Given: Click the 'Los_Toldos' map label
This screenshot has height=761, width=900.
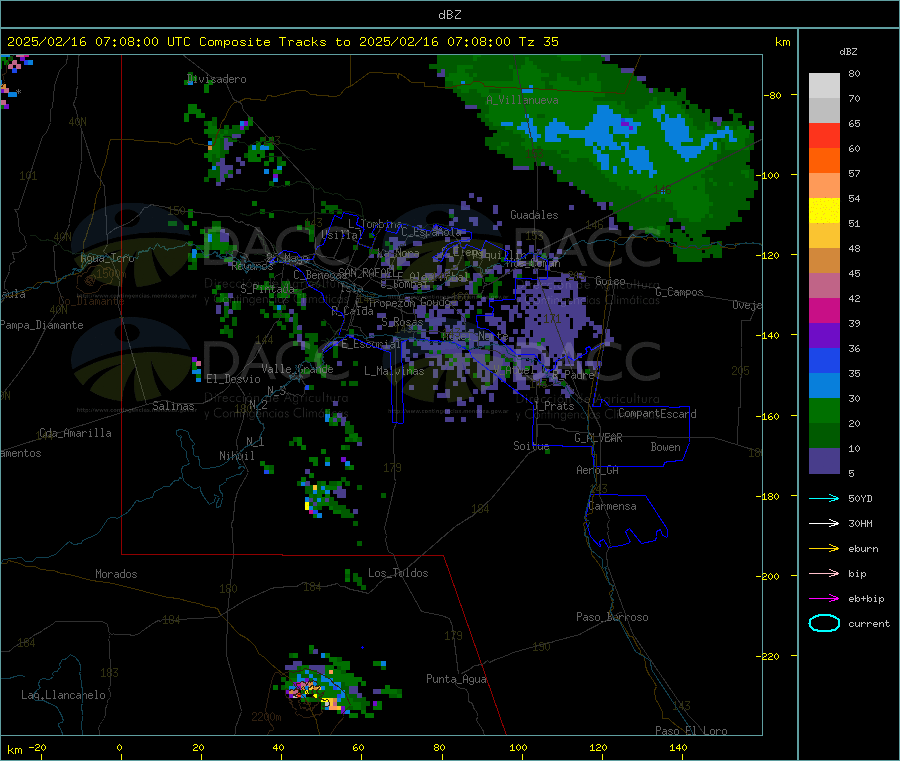Looking at the screenshot, I should click(398, 573).
